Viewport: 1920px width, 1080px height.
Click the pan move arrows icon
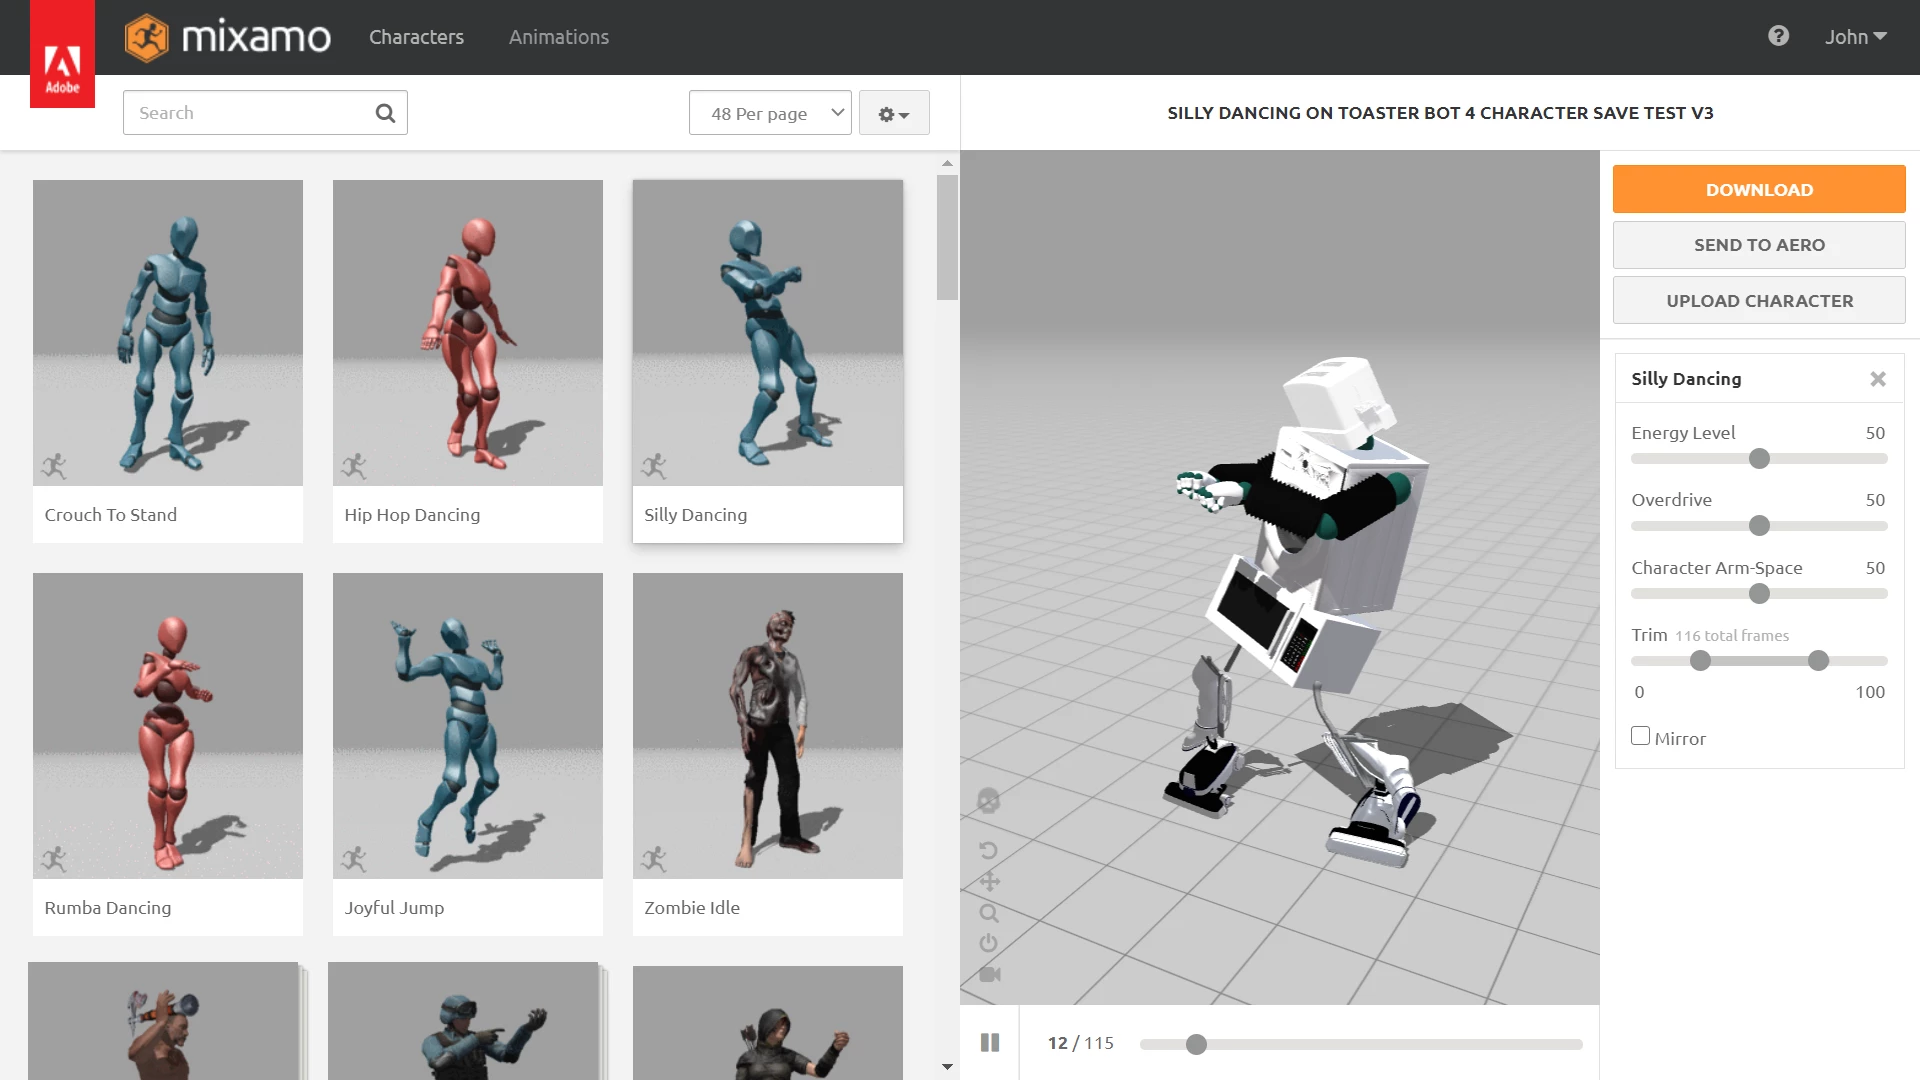(989, 881)
